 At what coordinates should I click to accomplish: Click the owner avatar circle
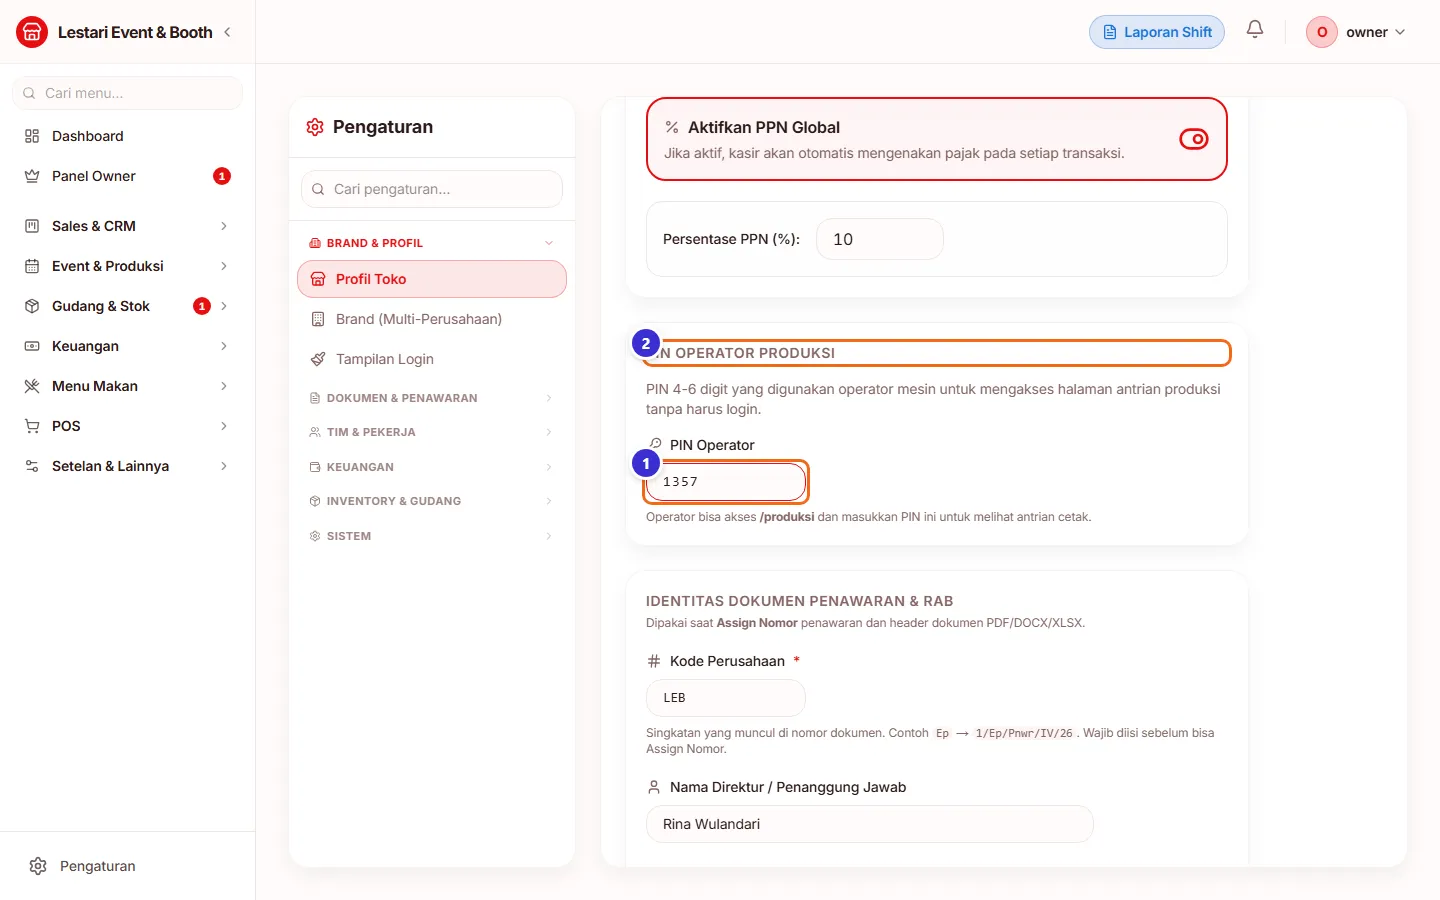tap(1322, 32)
